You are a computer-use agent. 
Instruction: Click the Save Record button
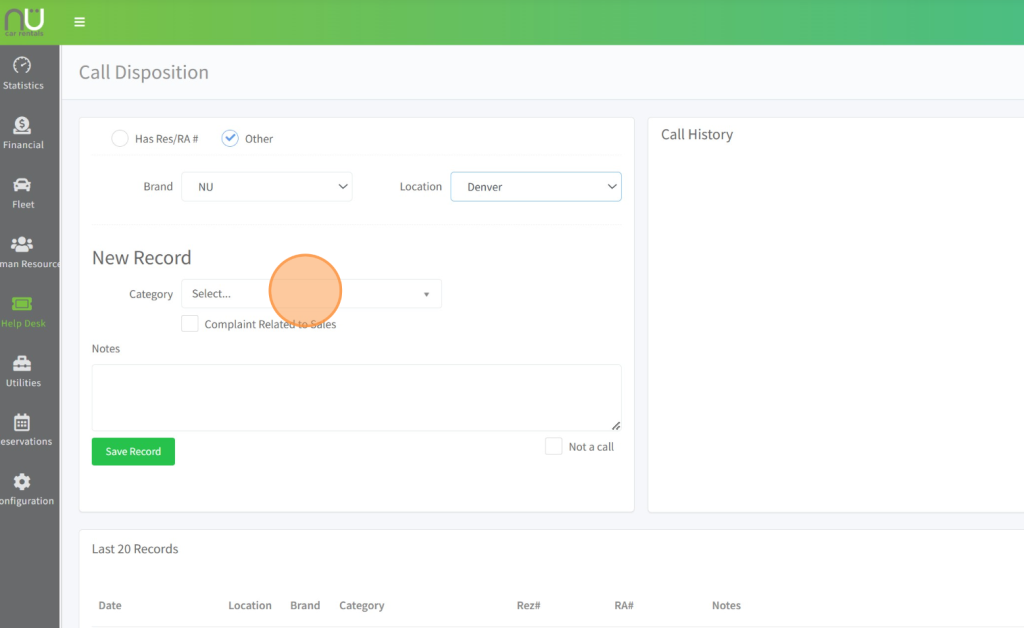[x=133, y=452]
